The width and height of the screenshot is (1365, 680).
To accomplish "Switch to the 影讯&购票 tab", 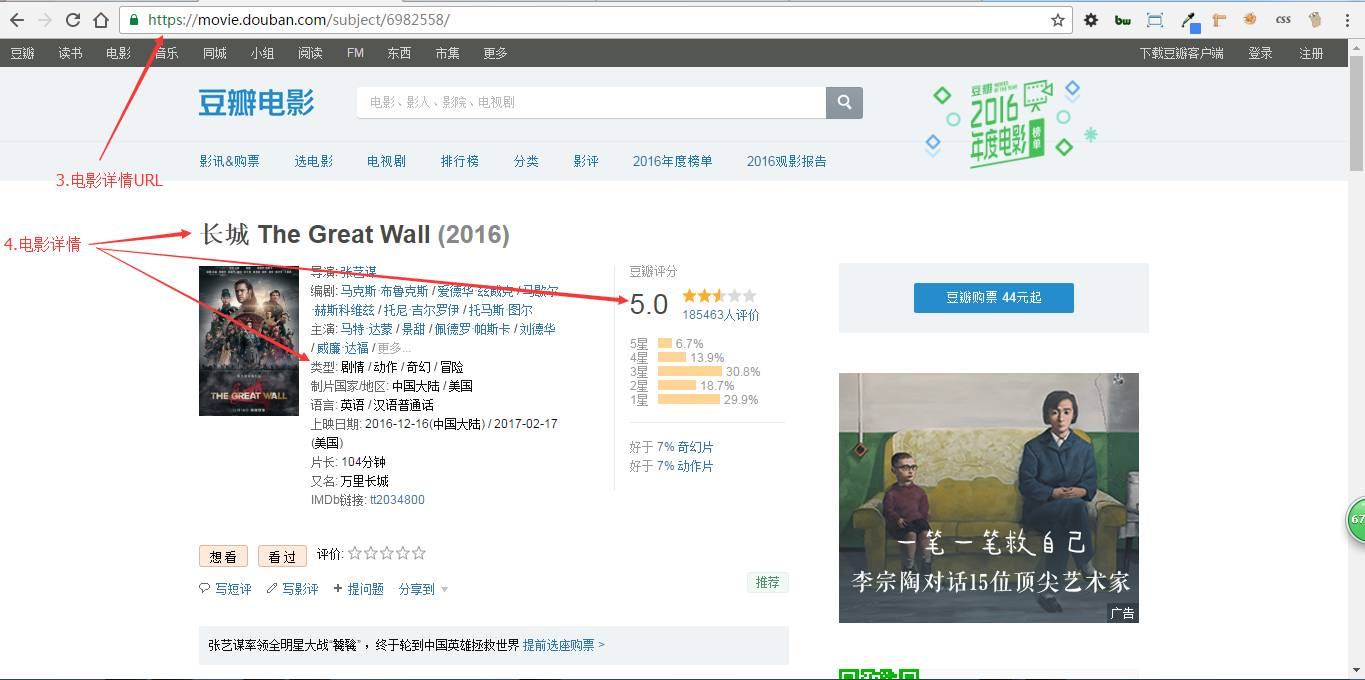I will (x=229, y=161).
